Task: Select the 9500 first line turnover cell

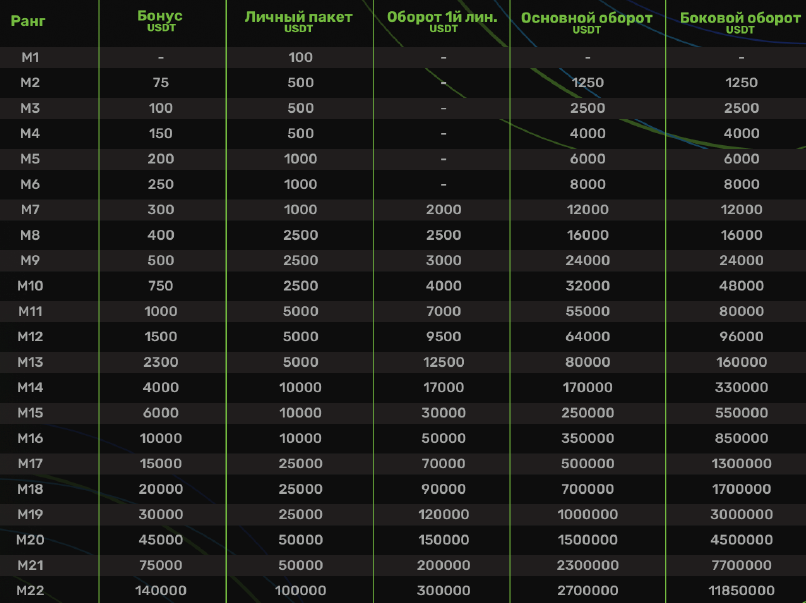Action: tap(443, 337)
